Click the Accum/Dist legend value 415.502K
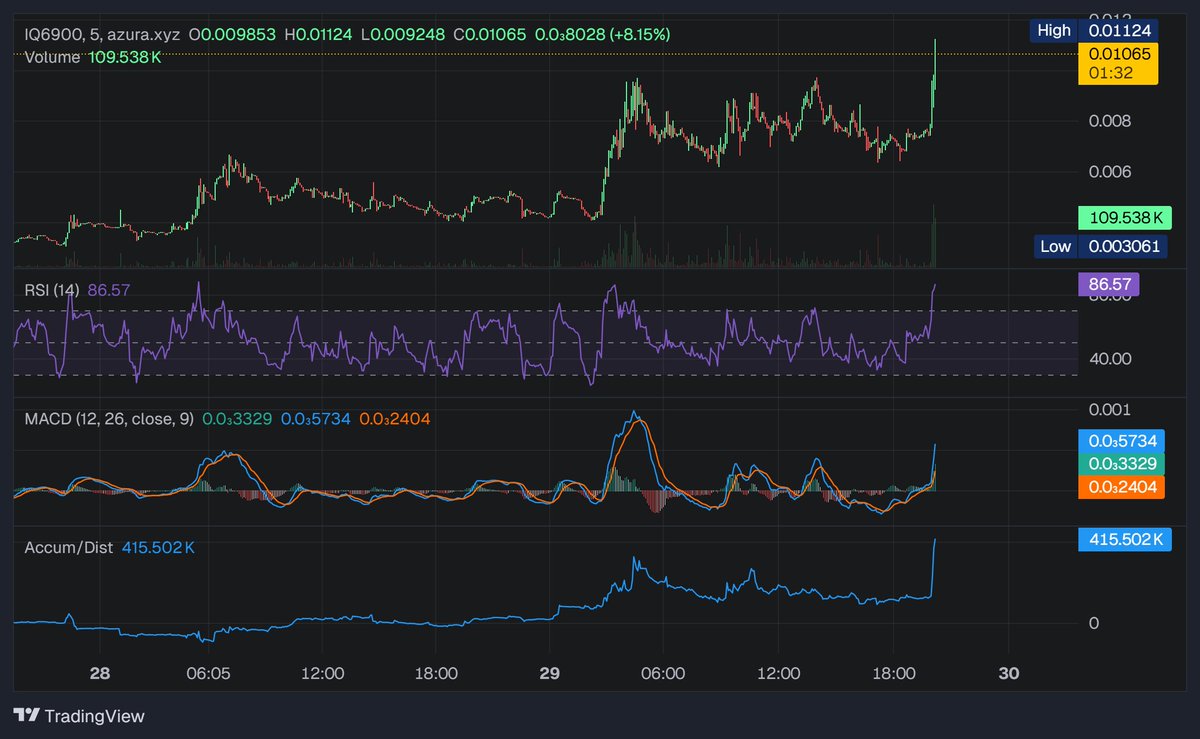 tap(158, 547)
